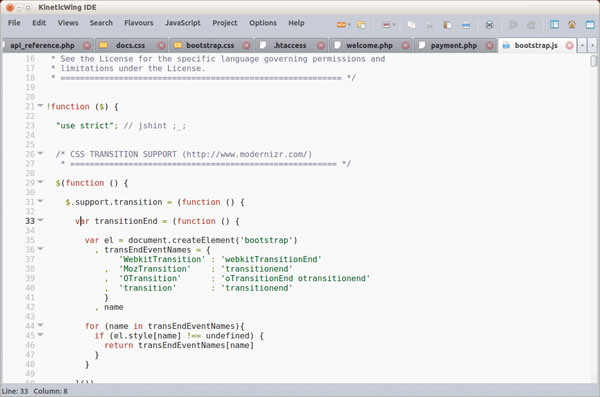Toggle the side panel layout icon
Screen dimensions: 600x397
(x=554, y=25)
